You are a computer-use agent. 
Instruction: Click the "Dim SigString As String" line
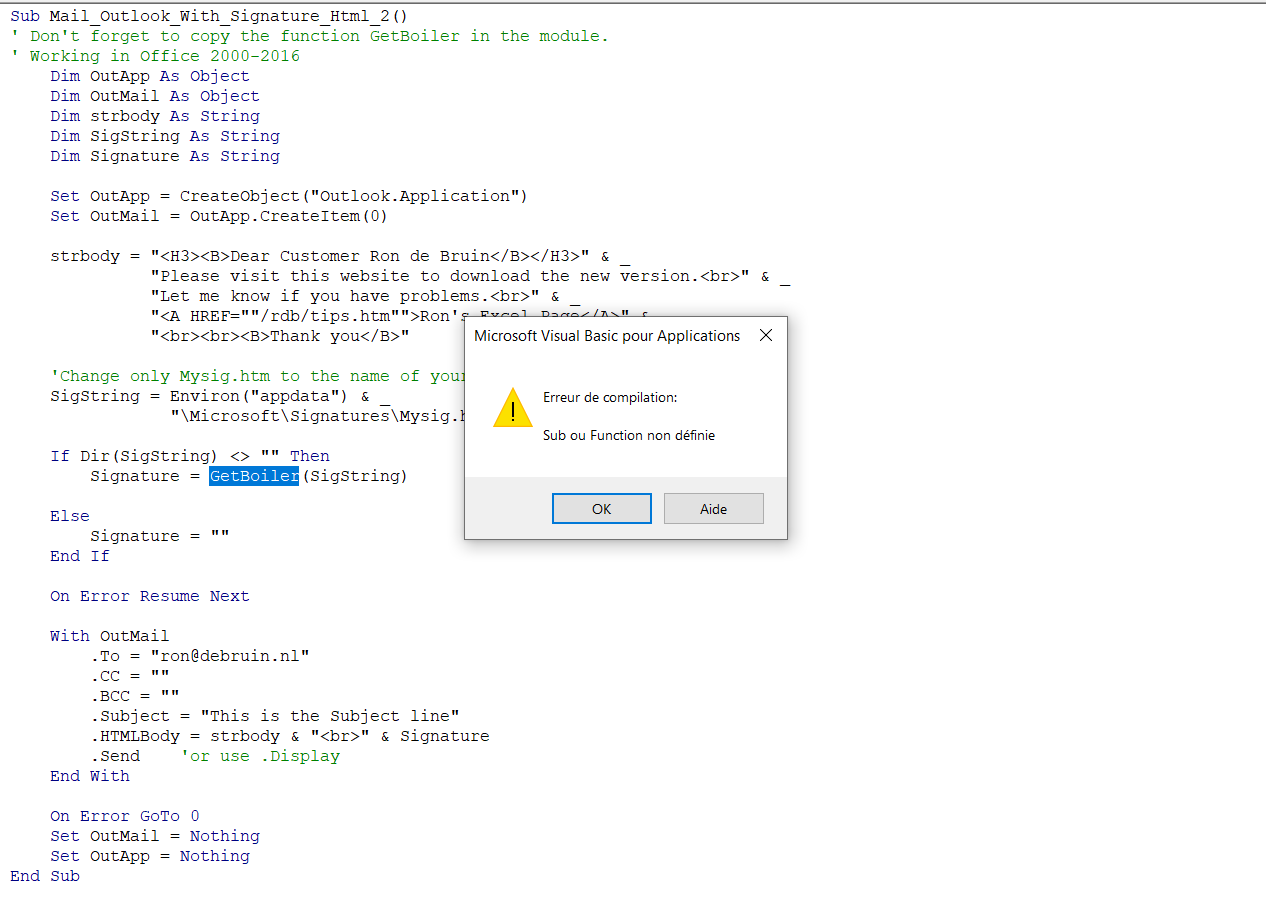[165, 136]
